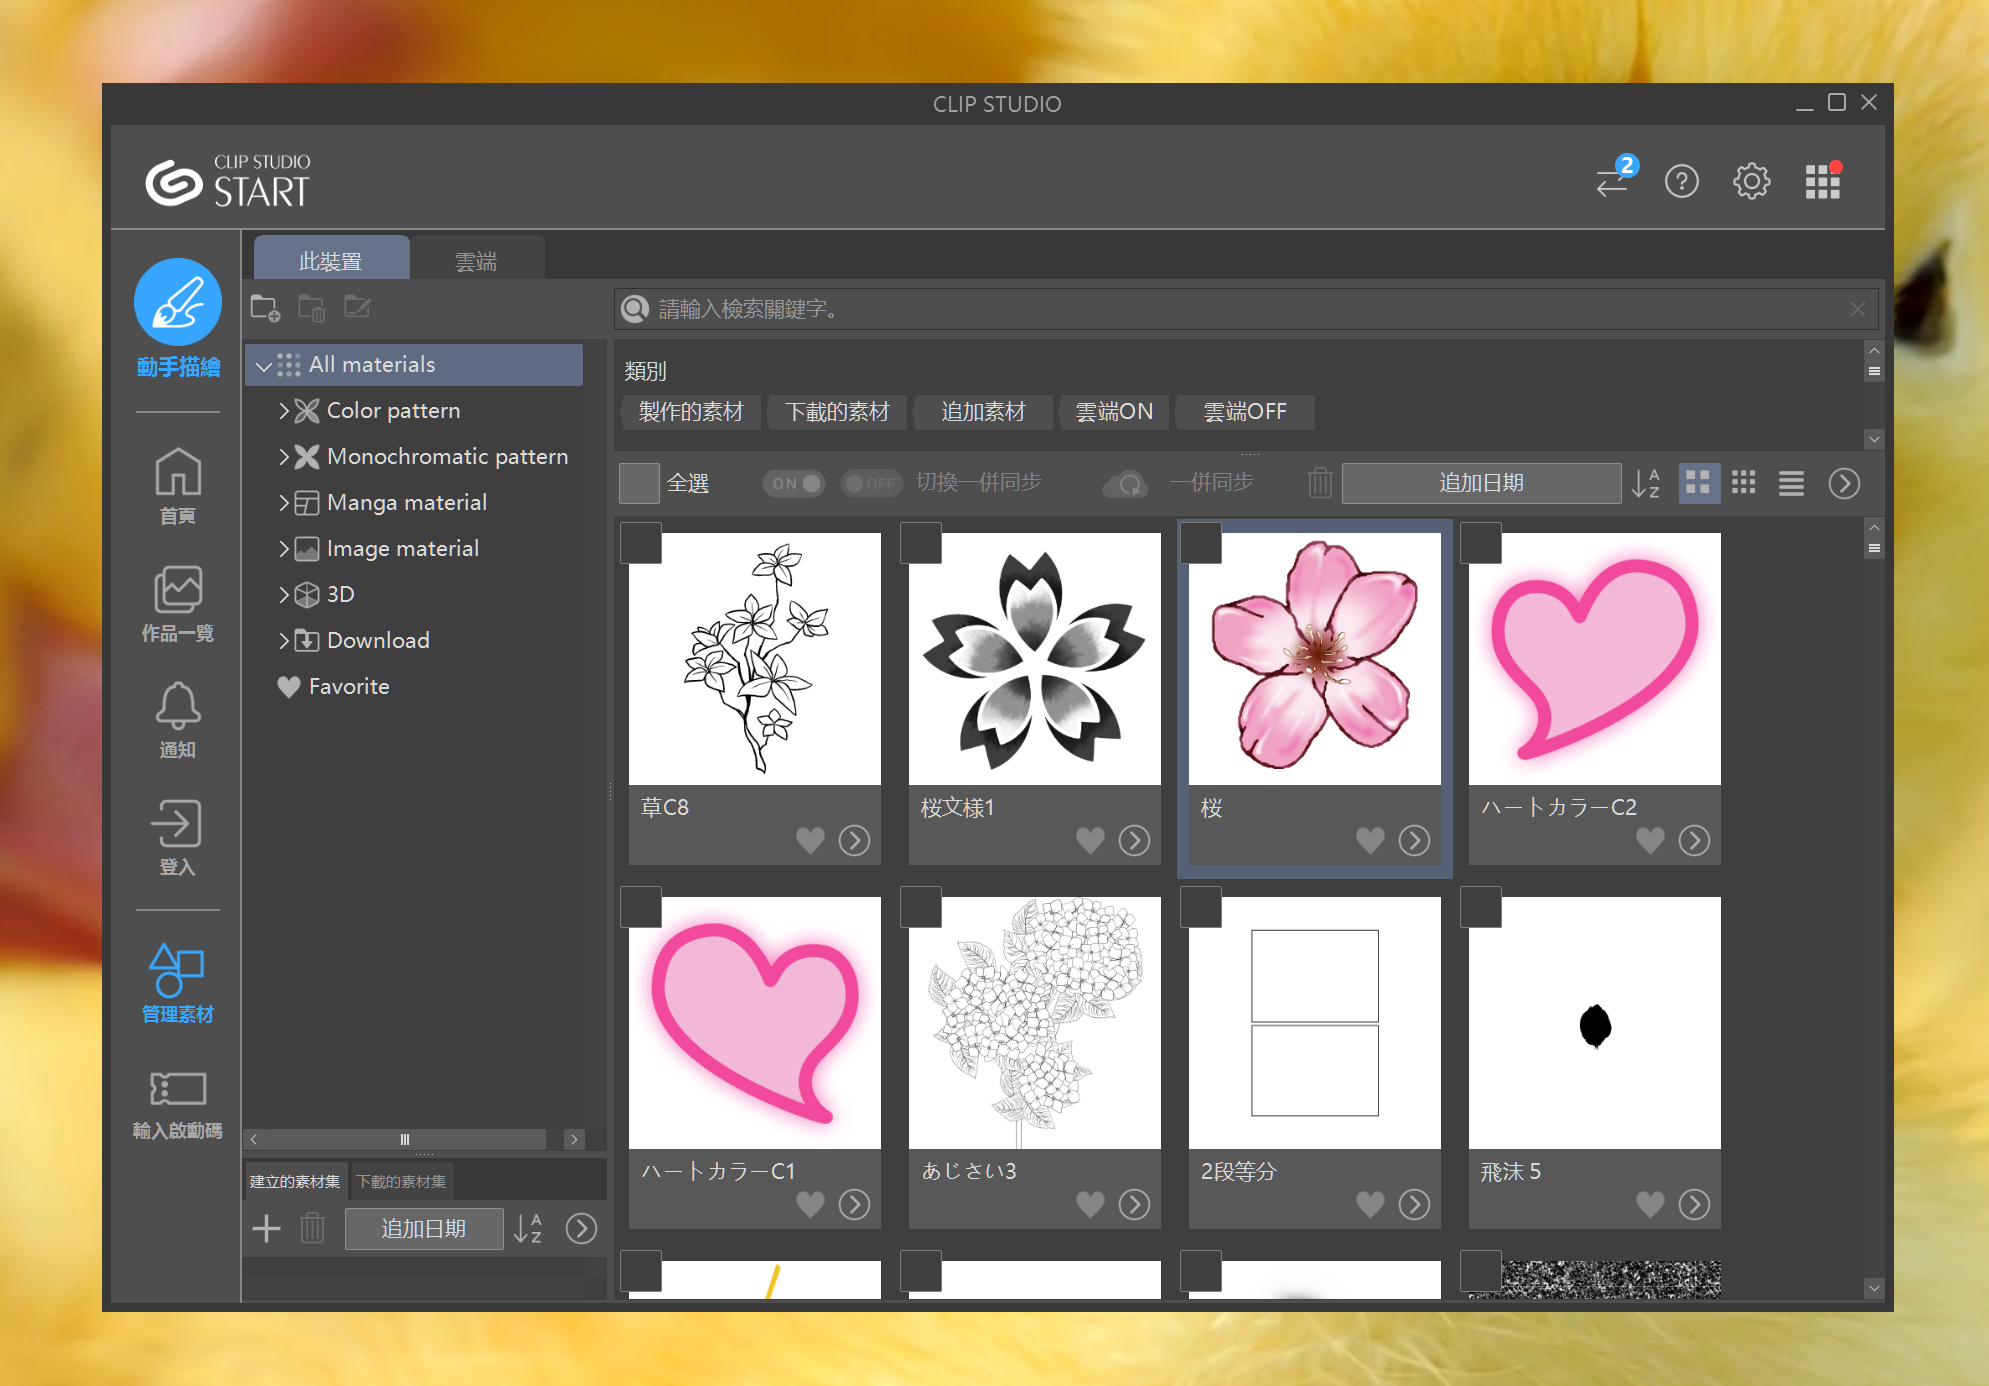Favorite the 草C8 material
The image size is (1989, 1386).
pos(810,840)
